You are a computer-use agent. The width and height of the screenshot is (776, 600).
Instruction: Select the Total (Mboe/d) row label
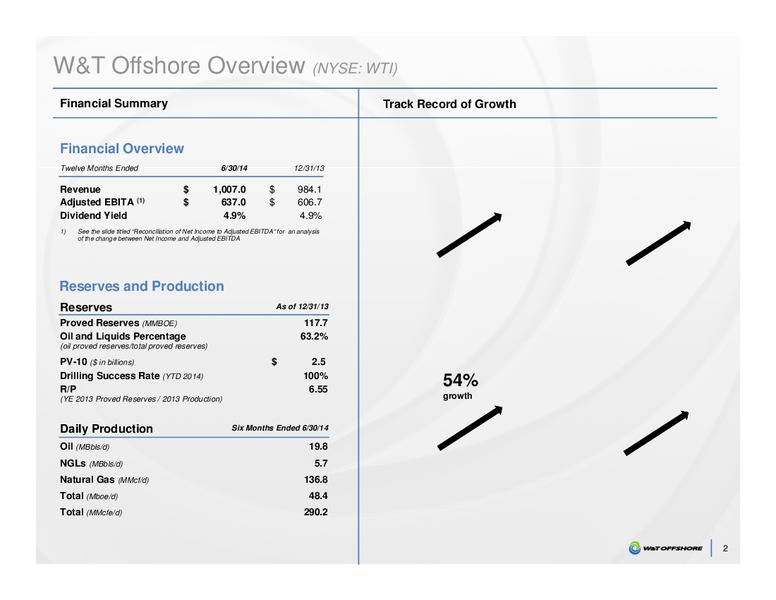click(89, 496)
